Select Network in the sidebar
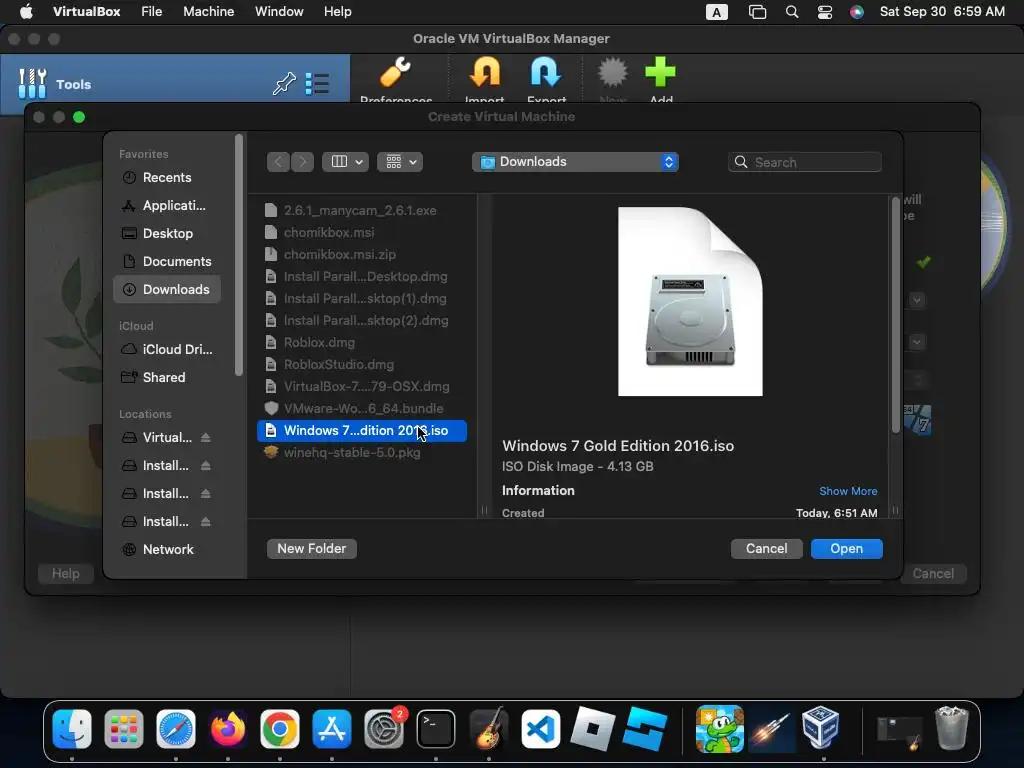 click(x=167, y=550)
